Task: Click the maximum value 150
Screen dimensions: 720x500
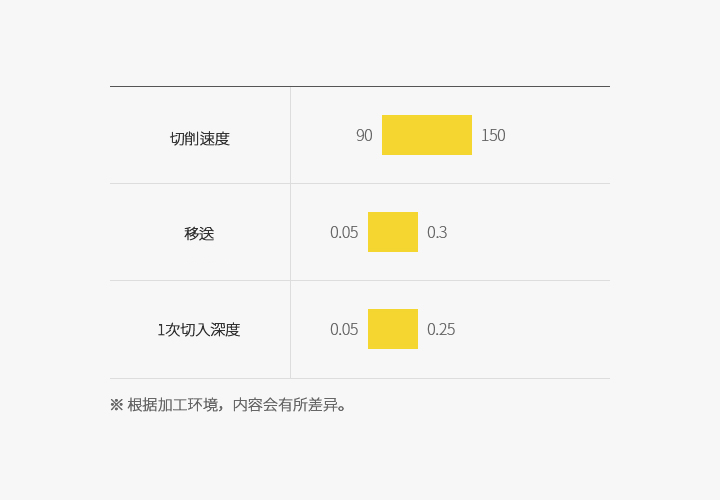Action: 493,136
